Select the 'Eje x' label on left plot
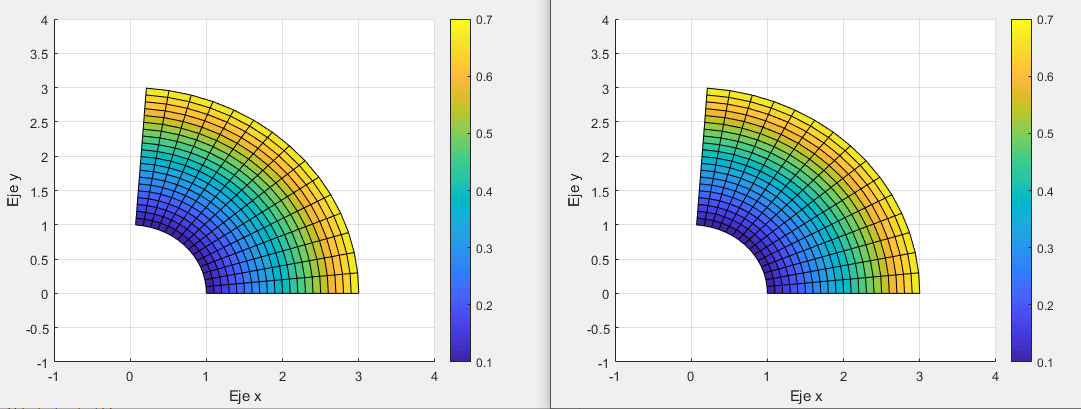This screenshot has width=1081, height=409. point(243,396)
